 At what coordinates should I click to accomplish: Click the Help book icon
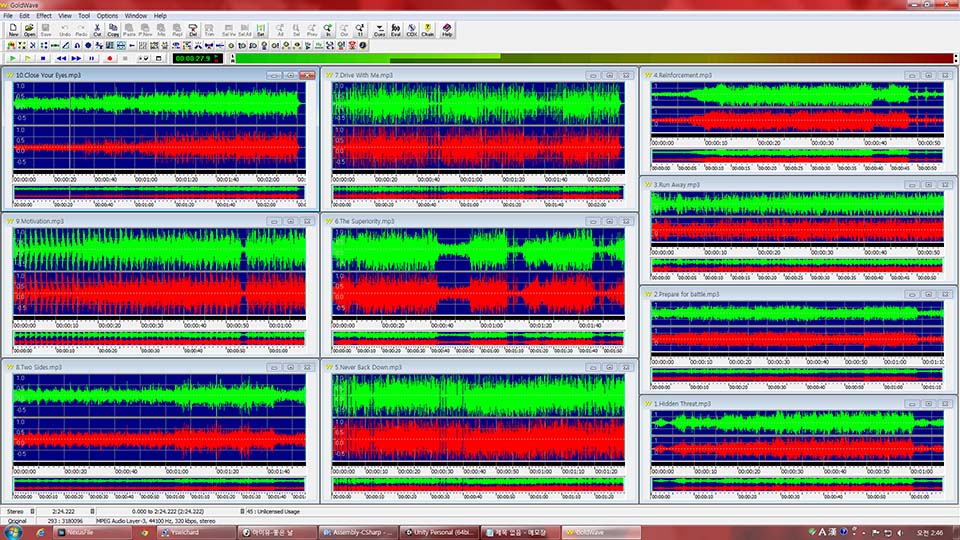click(447, 30)
